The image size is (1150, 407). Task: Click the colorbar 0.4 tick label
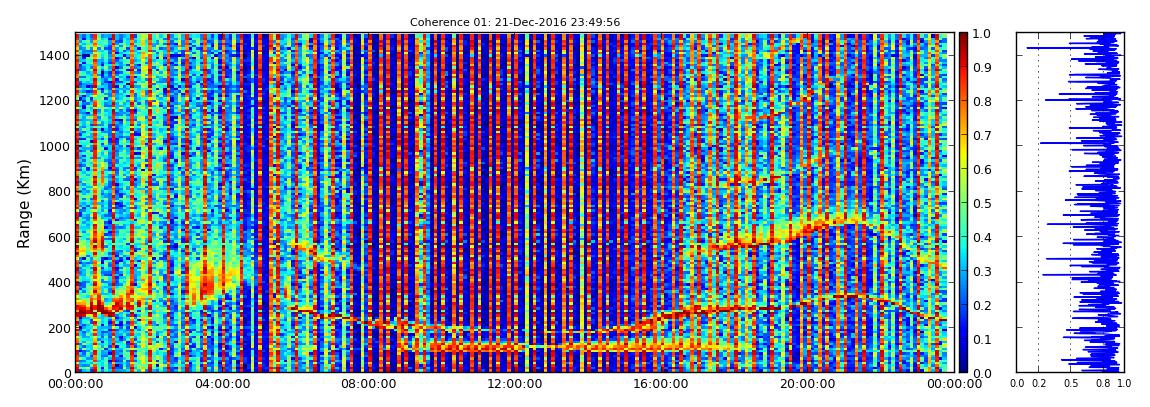[x=981, y=238]
